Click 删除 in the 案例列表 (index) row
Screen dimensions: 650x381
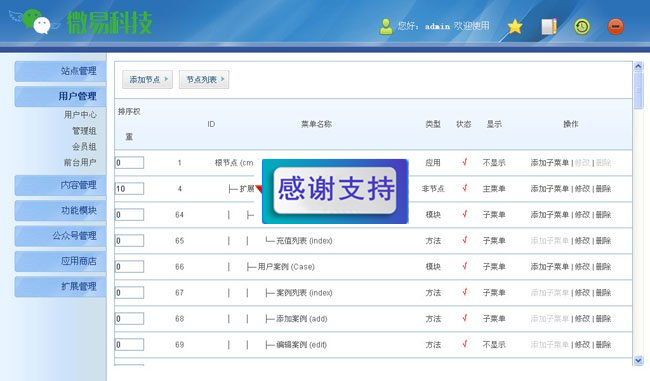[x=604, y=293]
